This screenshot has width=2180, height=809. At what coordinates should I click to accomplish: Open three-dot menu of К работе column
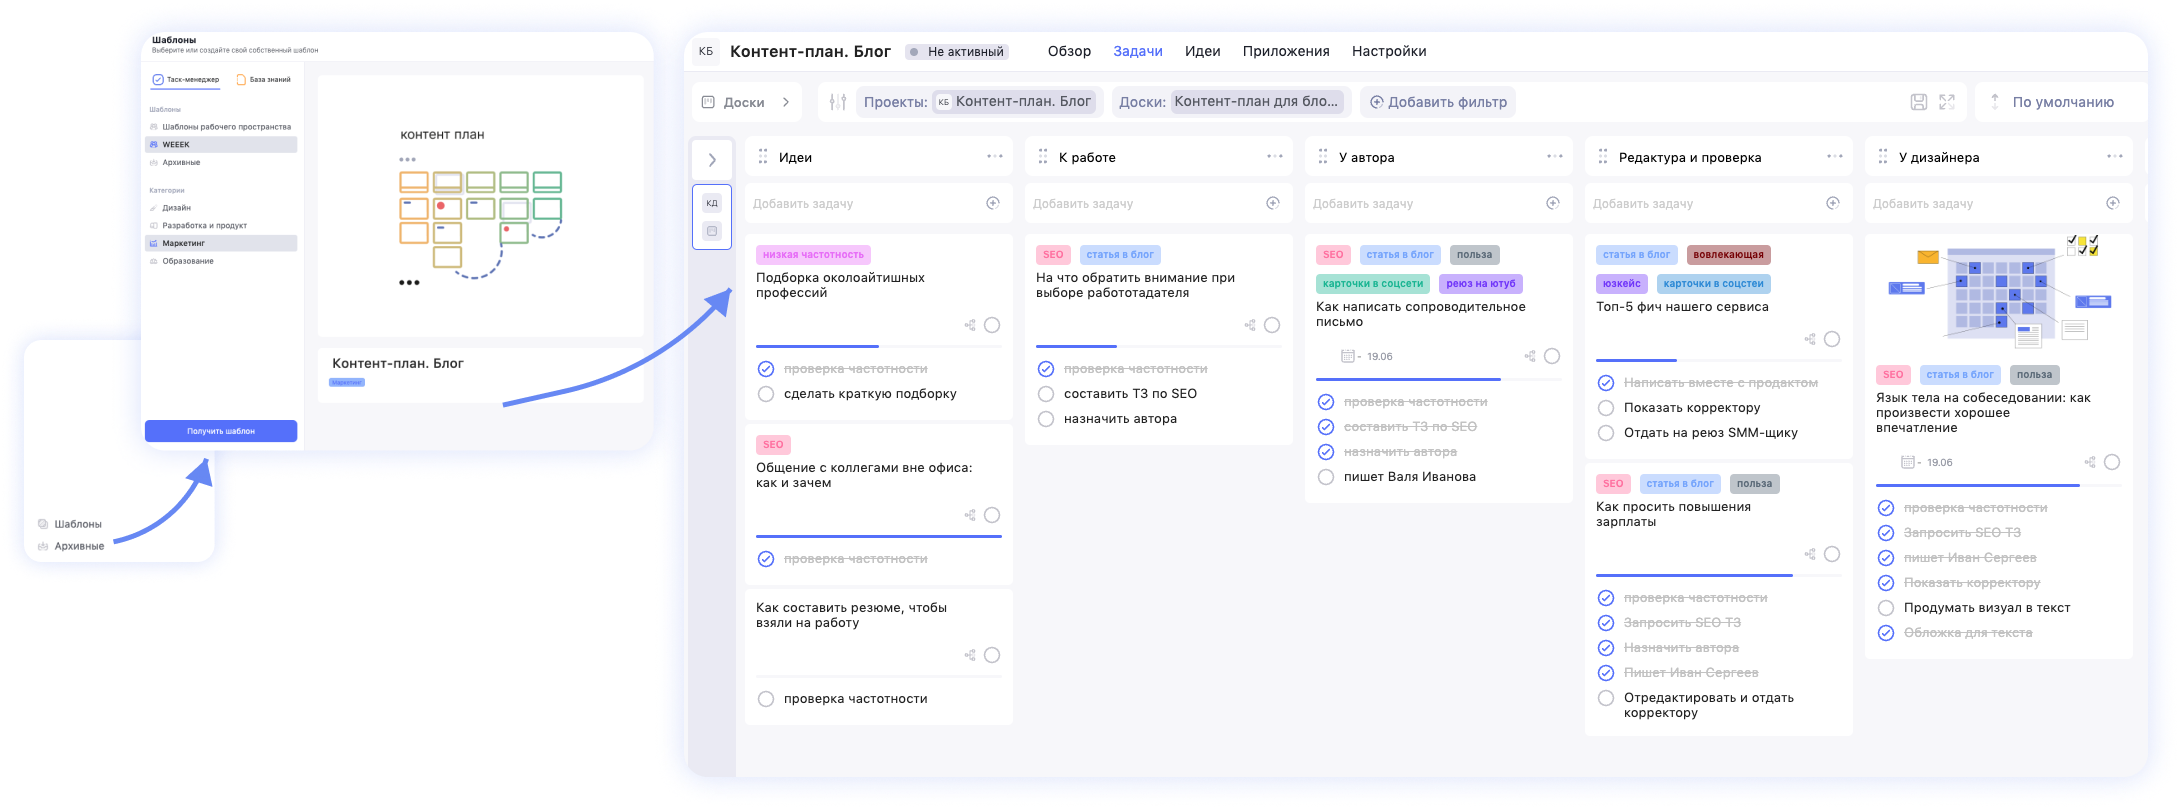[x=1275, y=156]
